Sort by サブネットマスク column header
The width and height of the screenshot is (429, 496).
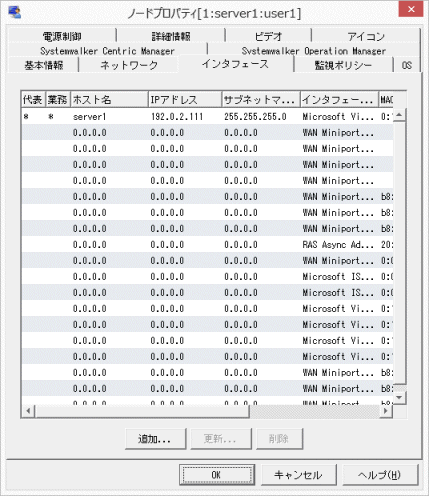click(261, 99)
